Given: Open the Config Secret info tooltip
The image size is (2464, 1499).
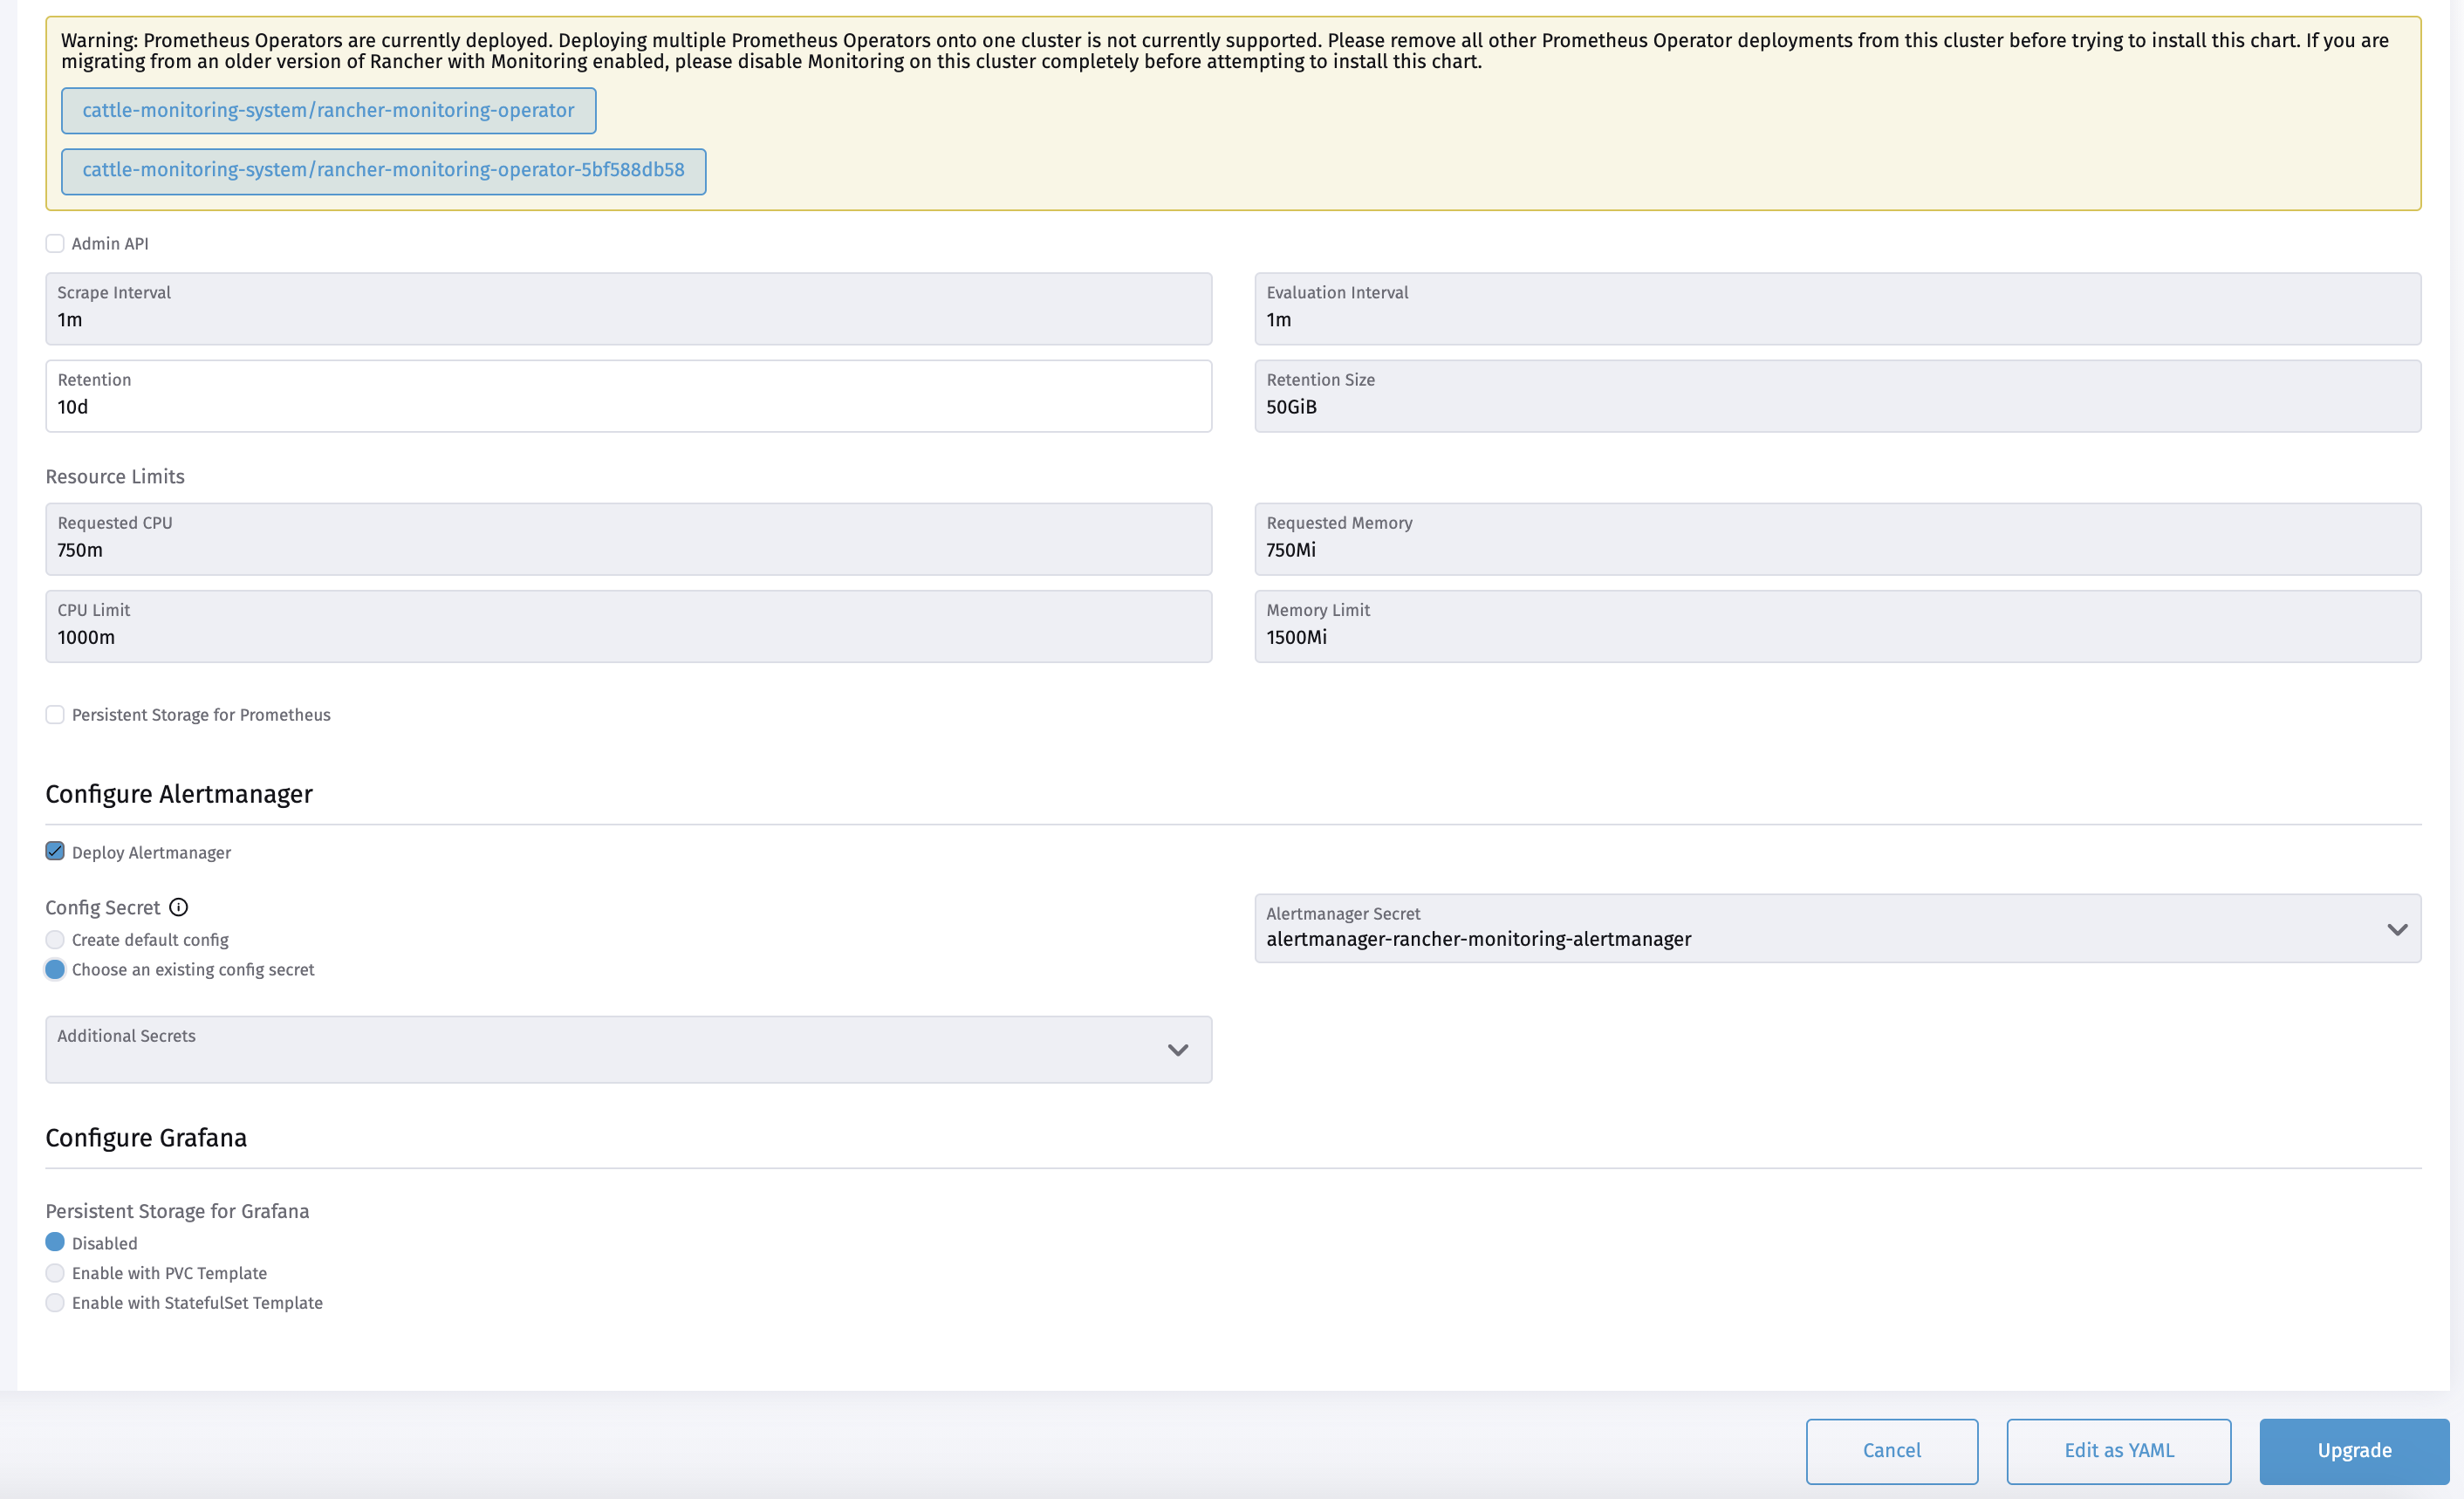Looking at the screenshot, I should 179,907.
